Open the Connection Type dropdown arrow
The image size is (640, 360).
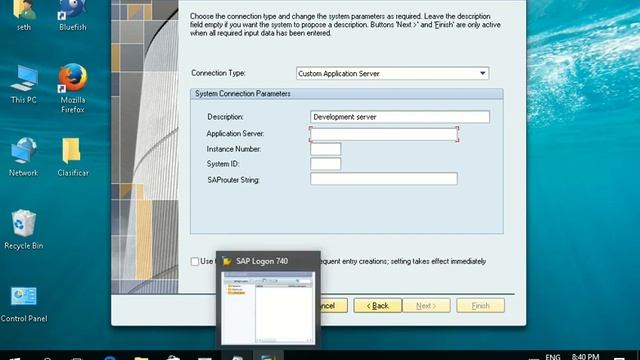(x=482, y=73)
